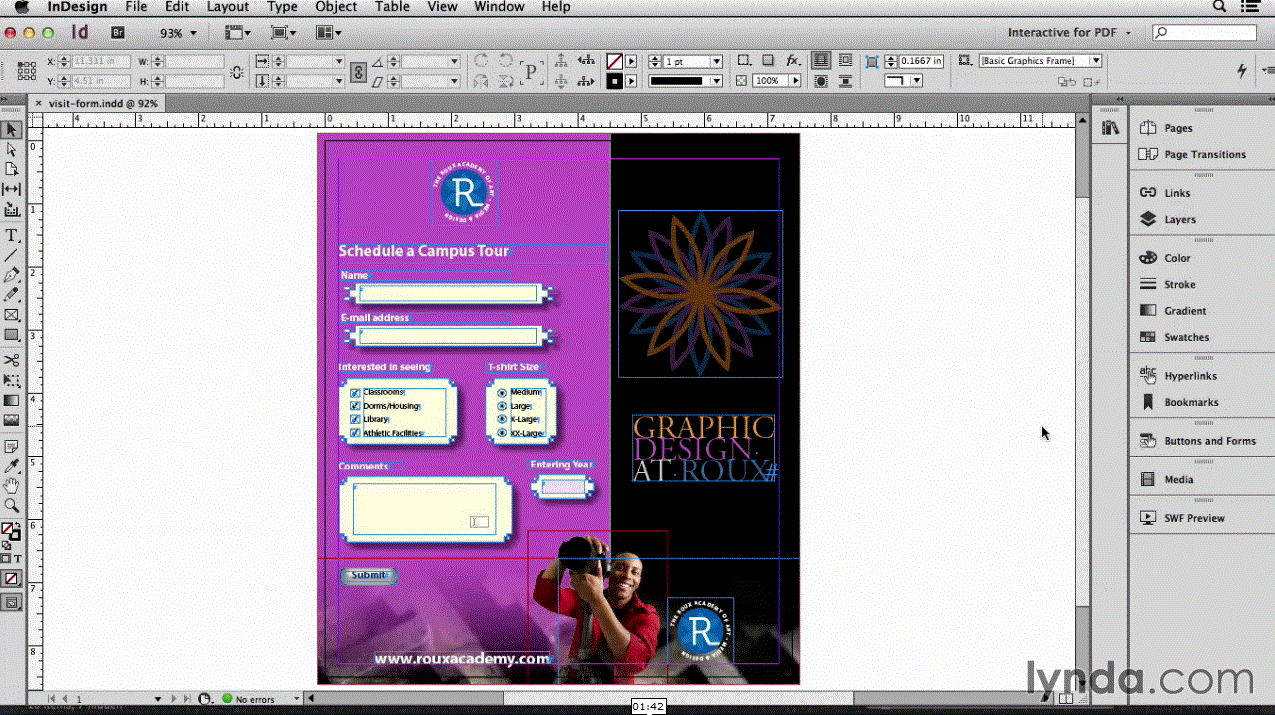
Task: Select the Gradient Swatch tool
Action: pos(12,400)
